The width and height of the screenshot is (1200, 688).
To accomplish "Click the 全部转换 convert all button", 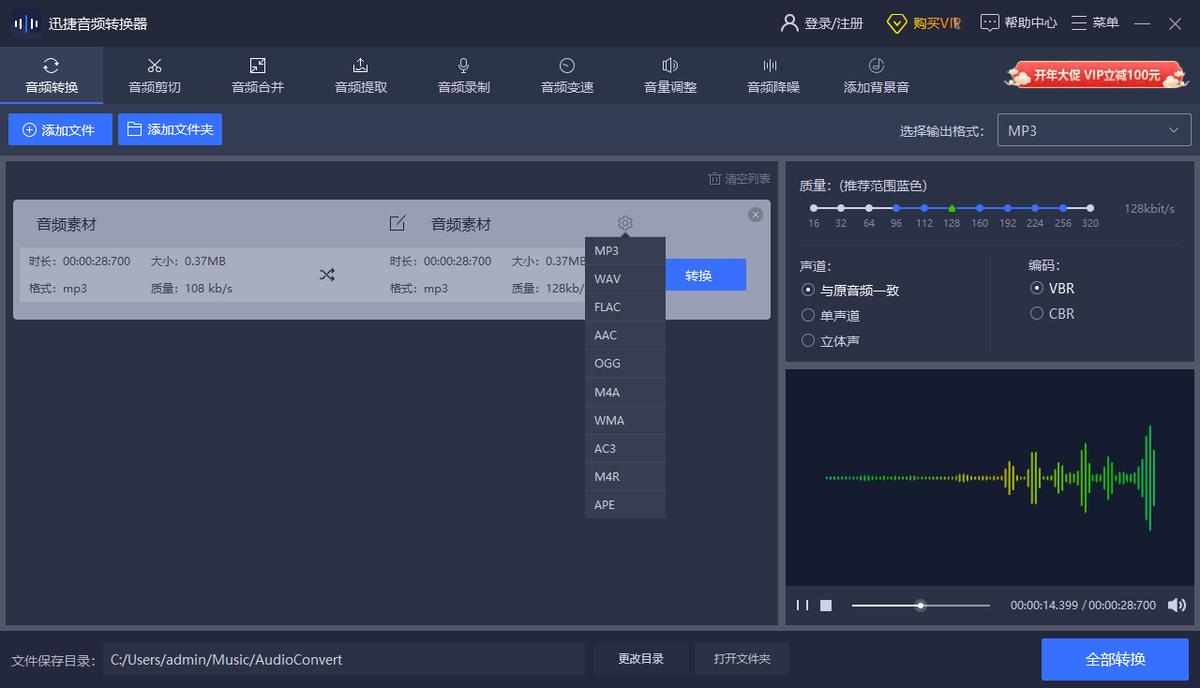I will click(1117, 659).
